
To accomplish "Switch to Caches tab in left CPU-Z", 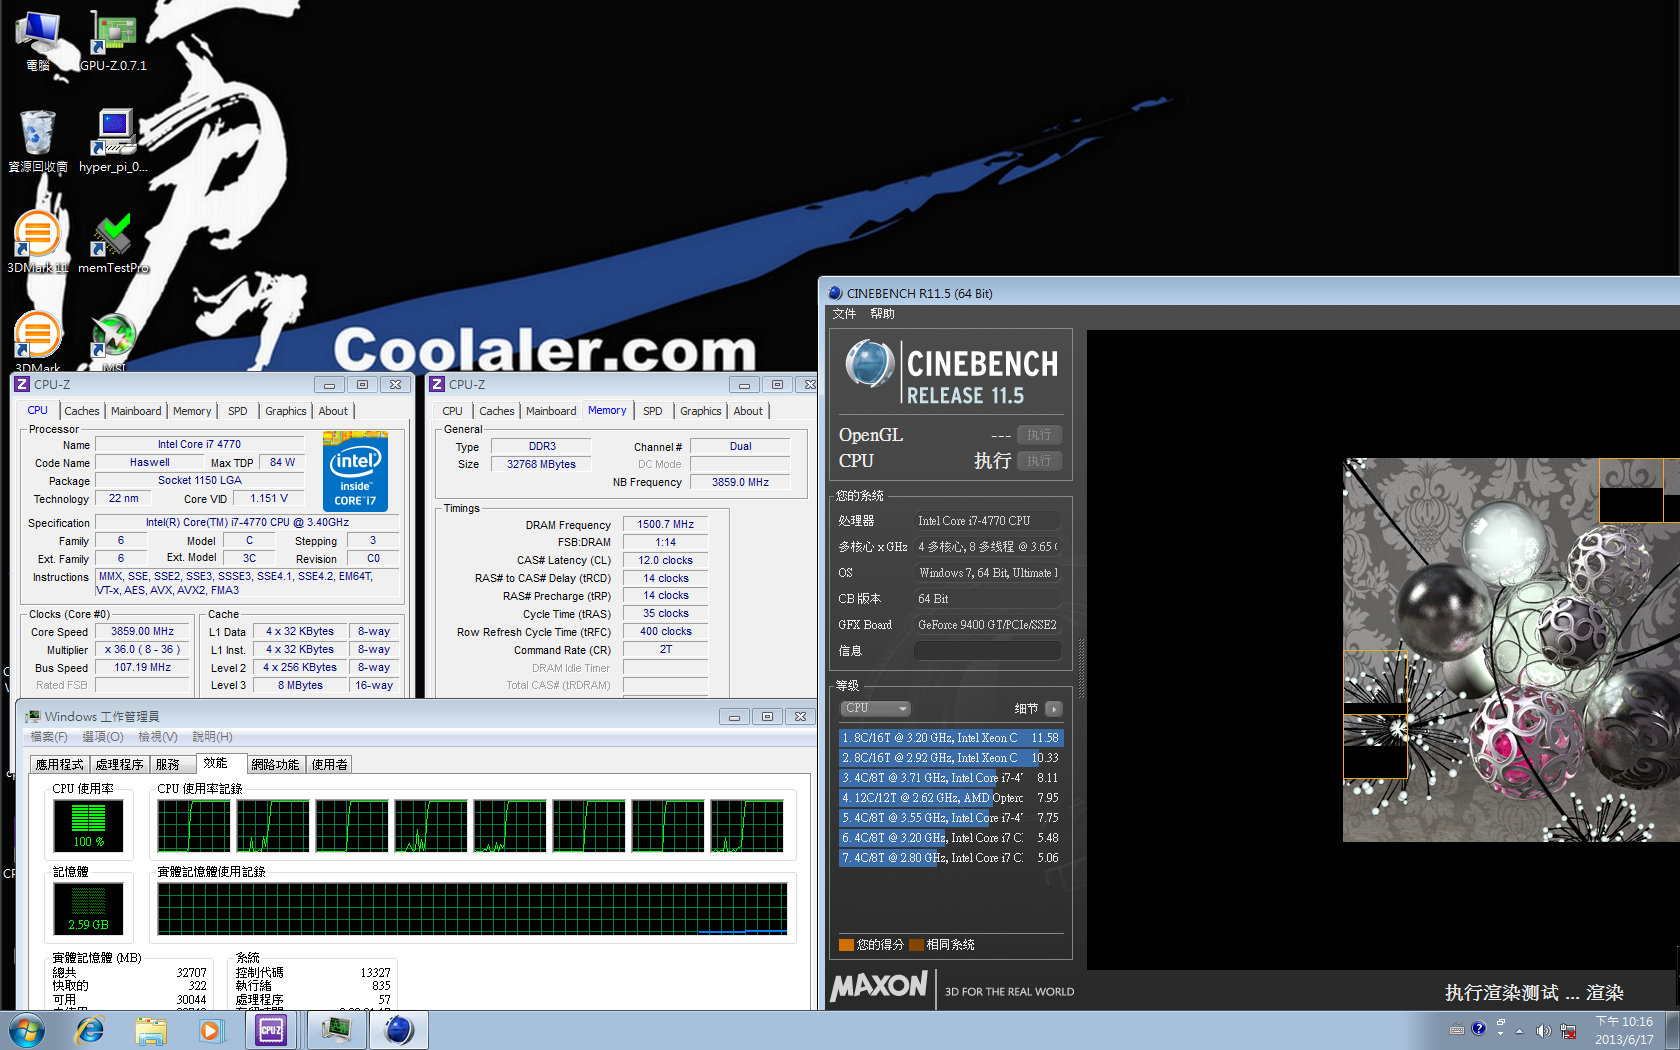I will point(82,411).
